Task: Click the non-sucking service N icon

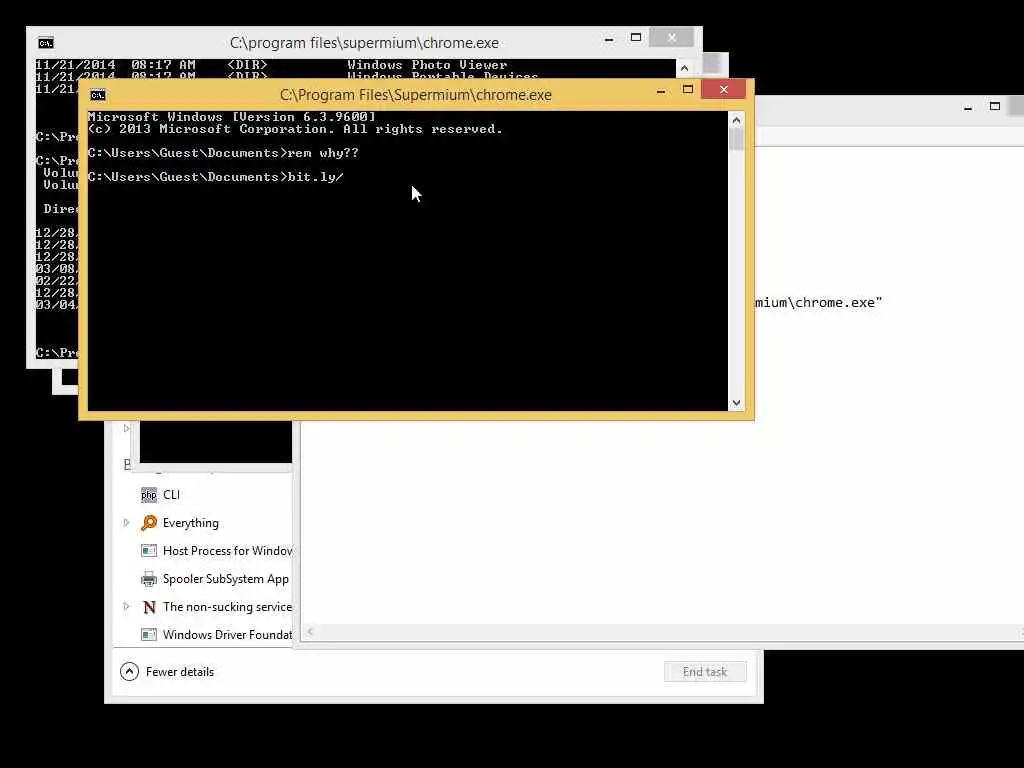Action: click(x=149, y=607)
